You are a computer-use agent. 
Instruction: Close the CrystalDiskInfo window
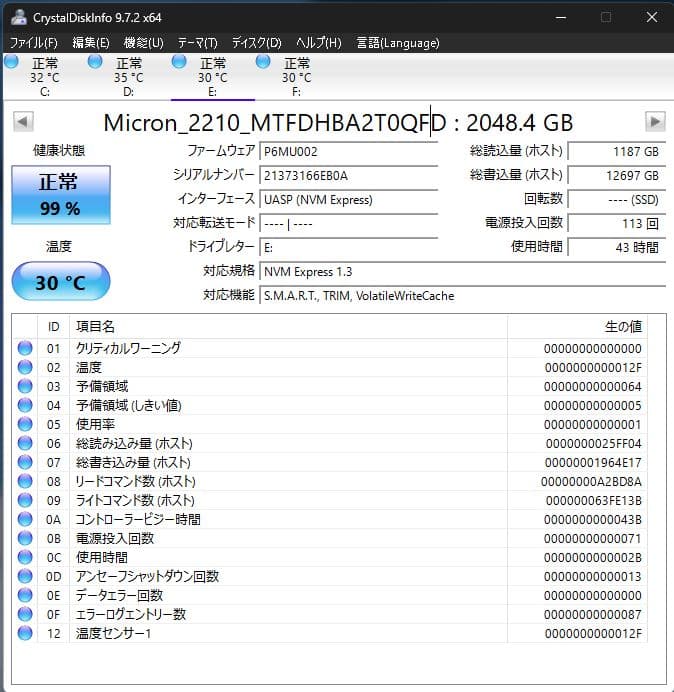point(652,17)
